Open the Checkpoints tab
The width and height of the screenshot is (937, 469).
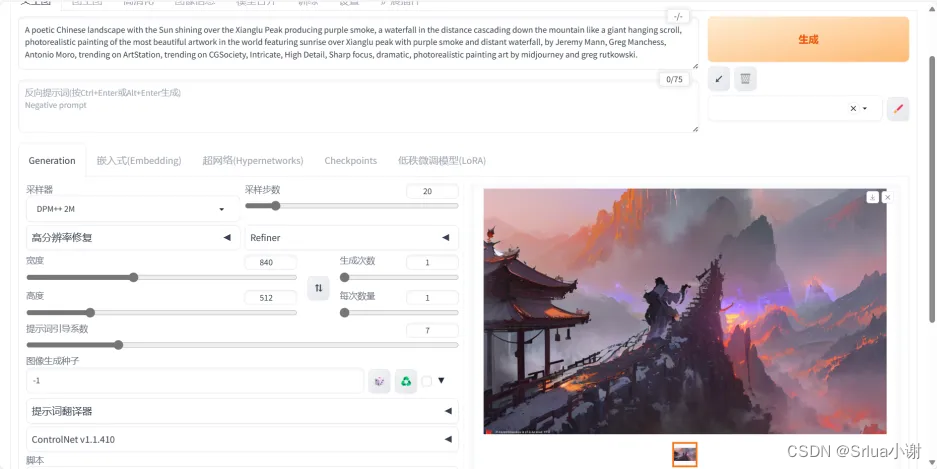click(351, 161)
